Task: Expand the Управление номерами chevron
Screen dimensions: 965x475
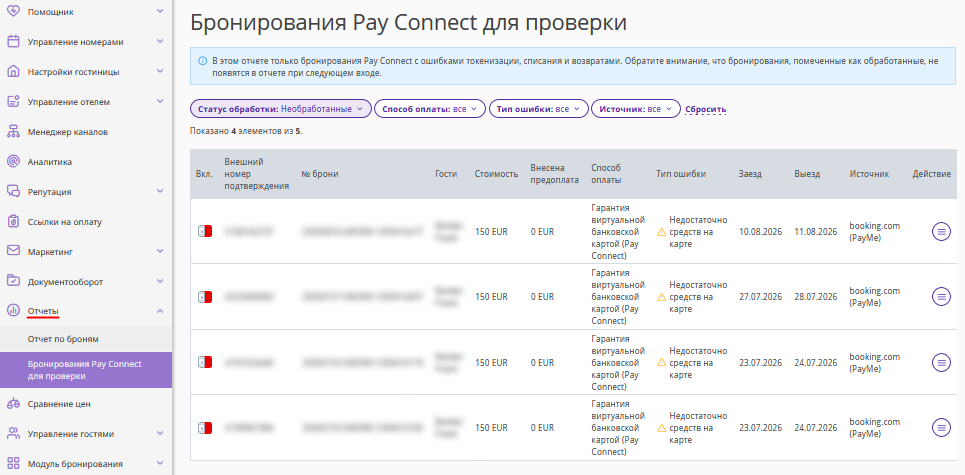Action: click(x=160, y=41)
